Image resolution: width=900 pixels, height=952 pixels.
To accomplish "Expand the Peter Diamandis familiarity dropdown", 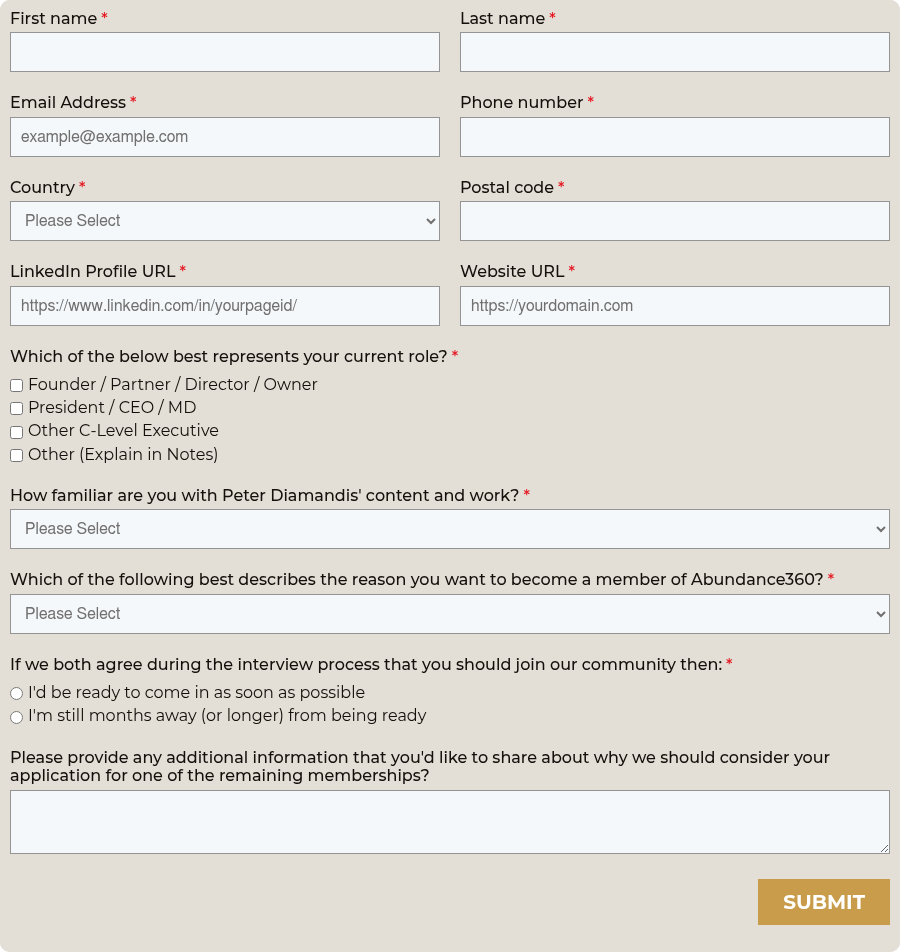I will (x=449, y=529).
